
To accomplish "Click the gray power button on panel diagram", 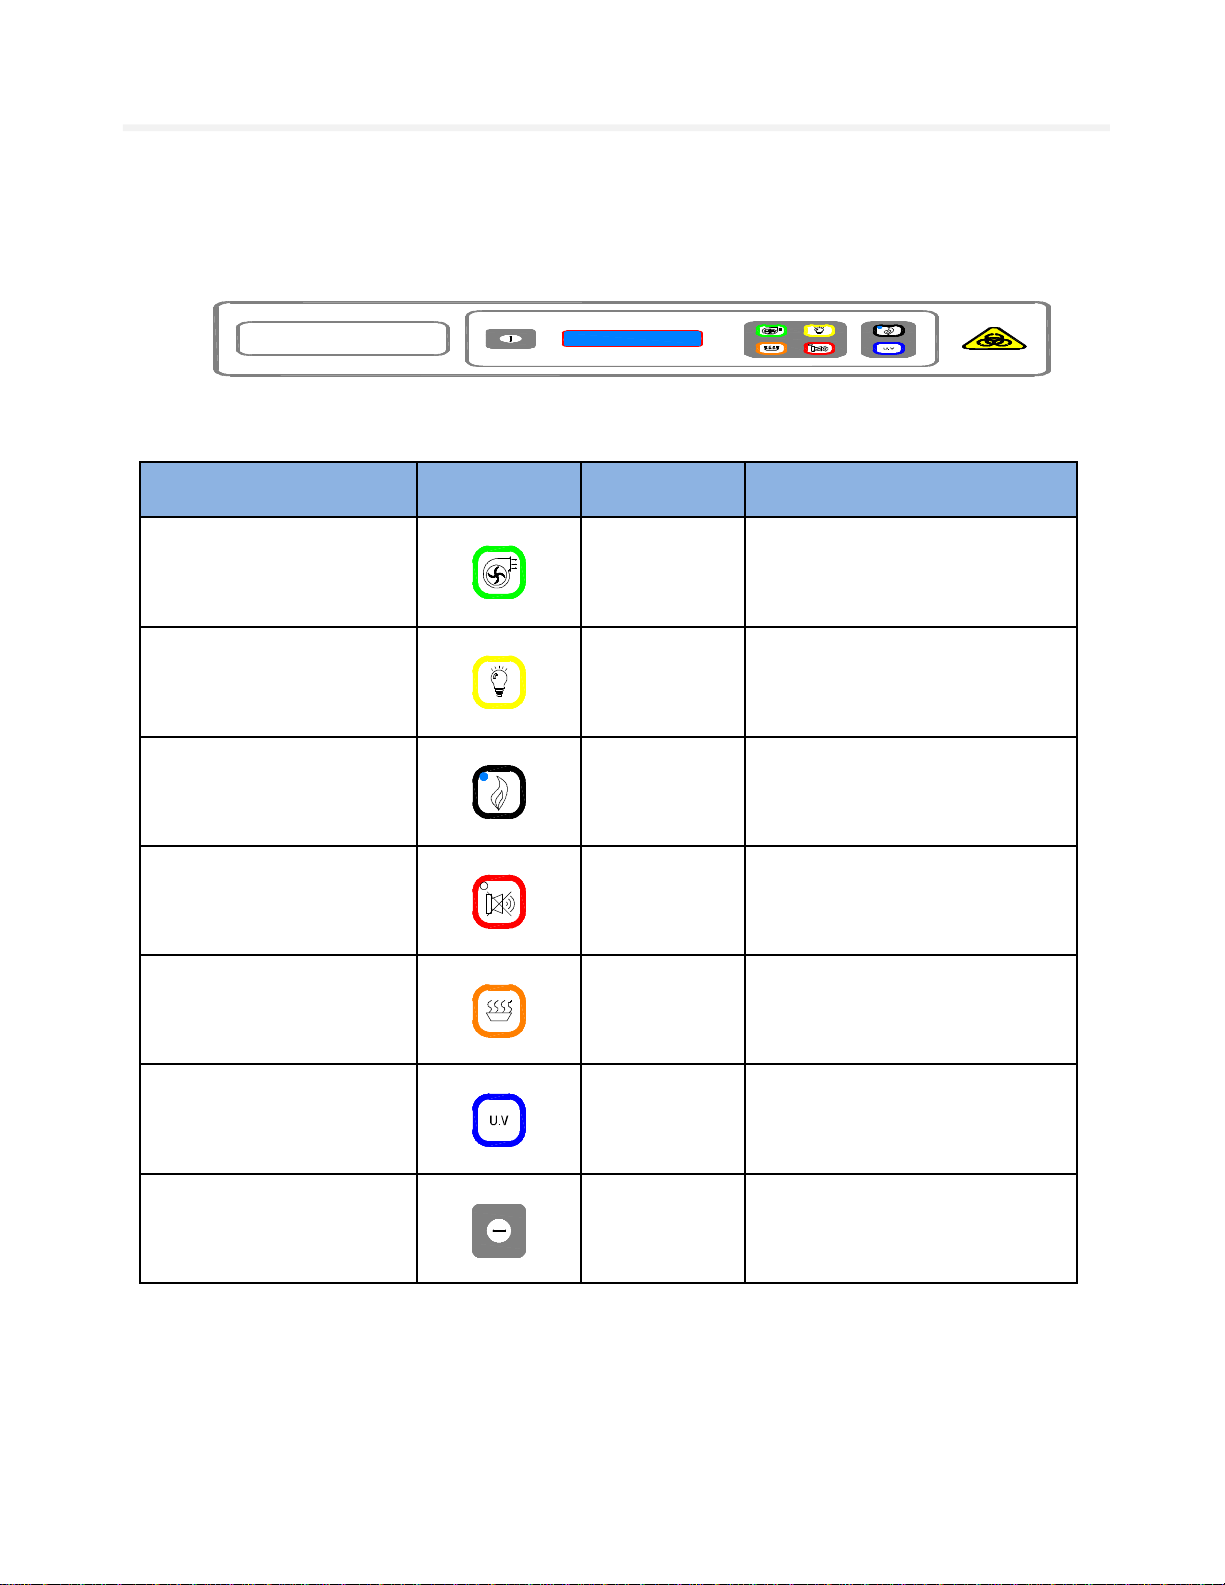I will (x=511, y=339).
